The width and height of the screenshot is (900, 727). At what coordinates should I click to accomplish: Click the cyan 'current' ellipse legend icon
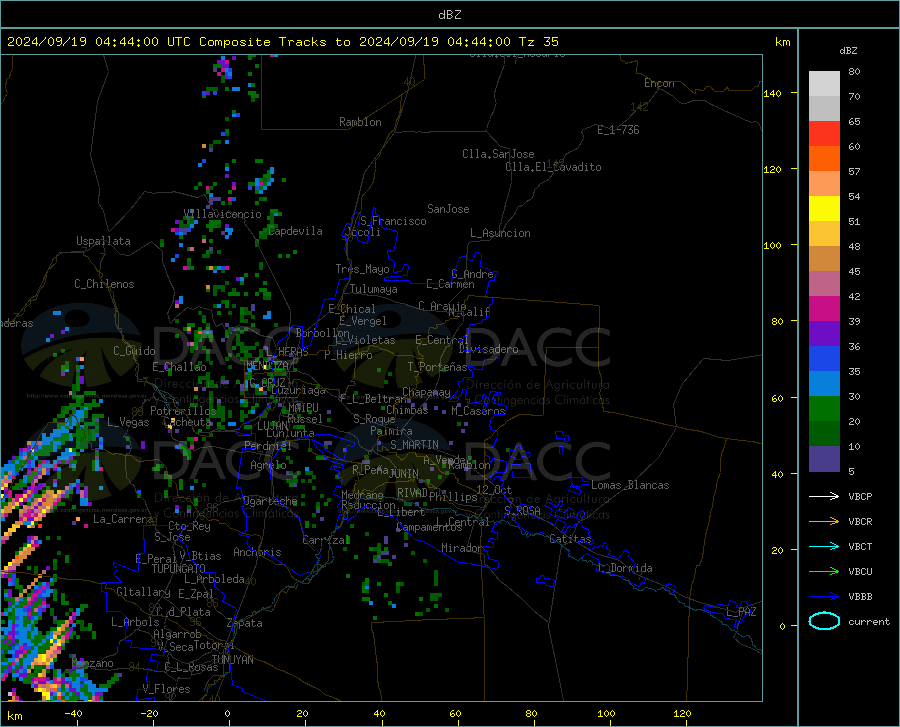click(x=824, y=621)
